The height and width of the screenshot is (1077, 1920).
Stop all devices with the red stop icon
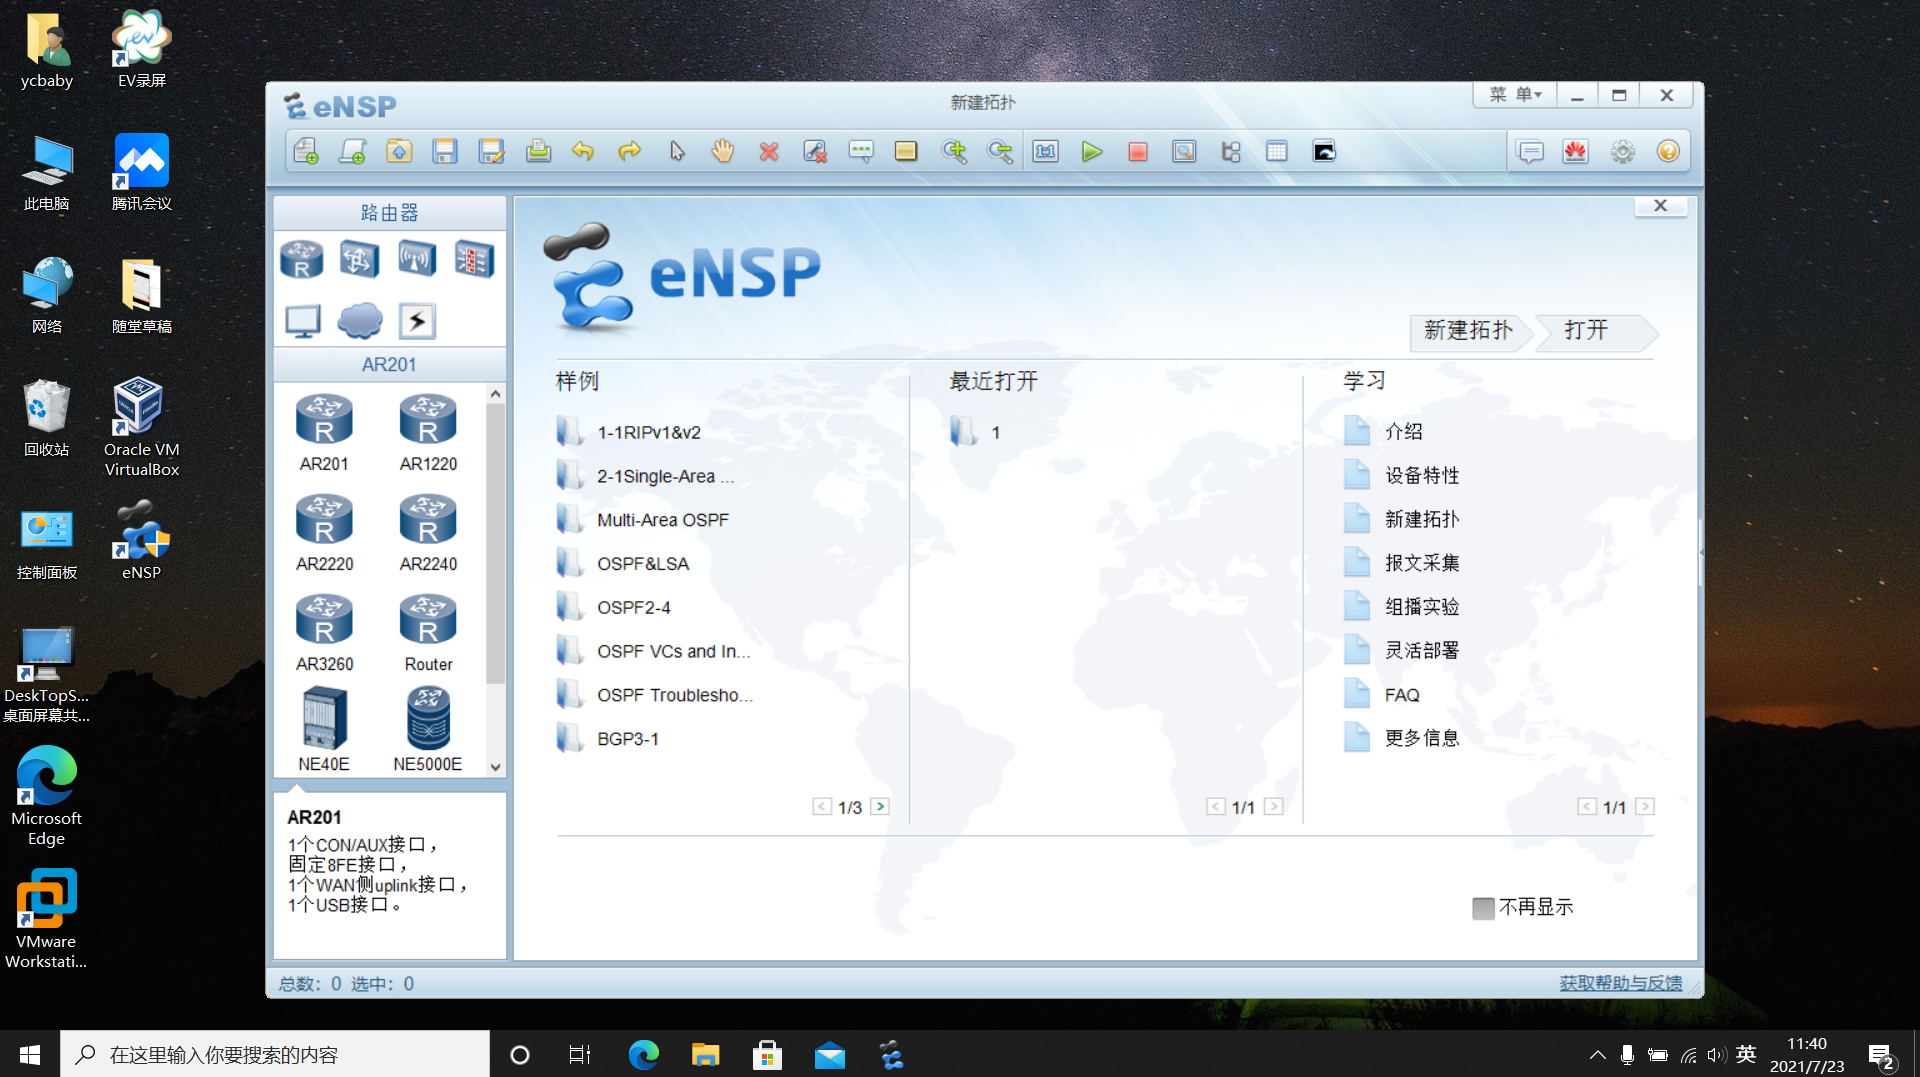pos(1138,151)
